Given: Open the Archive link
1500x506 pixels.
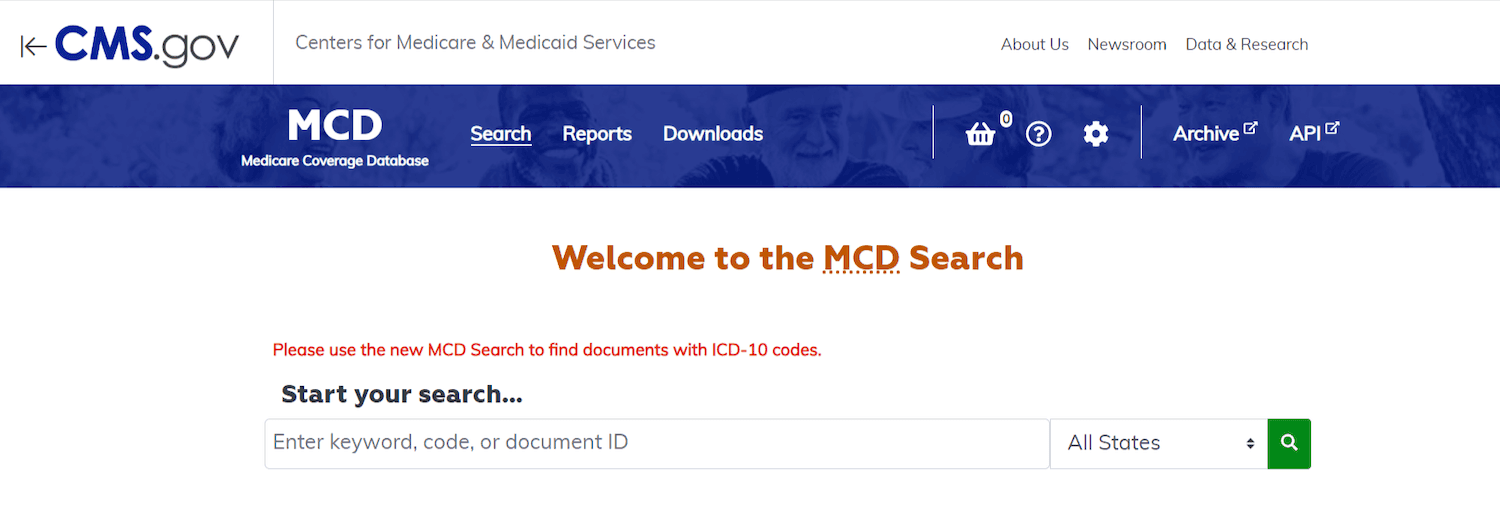Looking at the screenshot, I should click(1206, 134).
